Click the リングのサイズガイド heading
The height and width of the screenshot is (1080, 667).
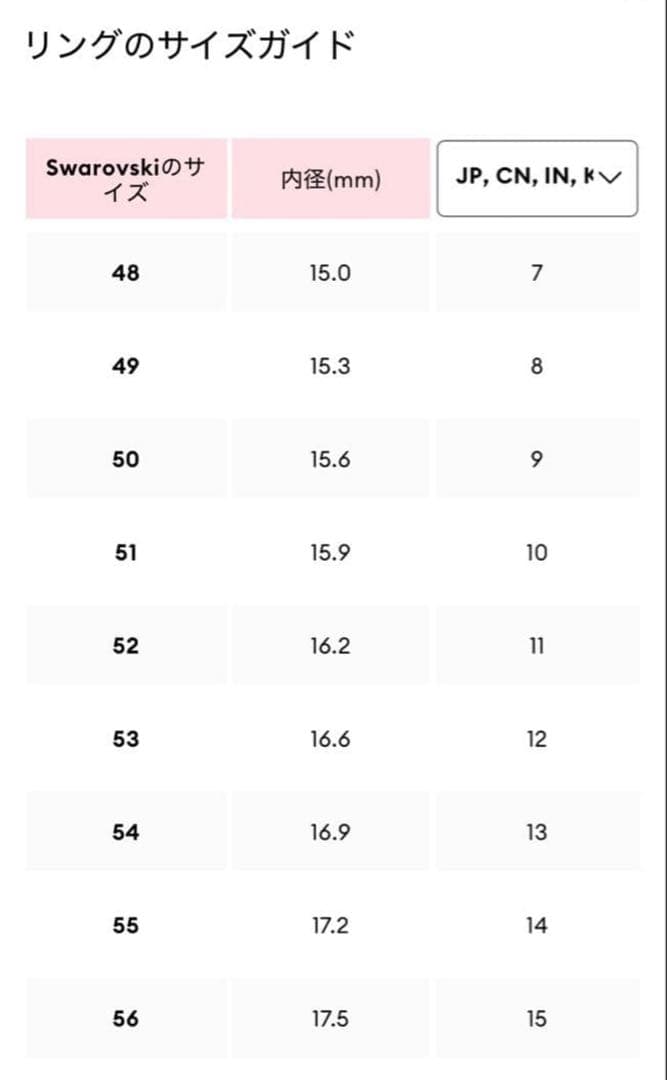pyautogui.click(x=190, y=46)
